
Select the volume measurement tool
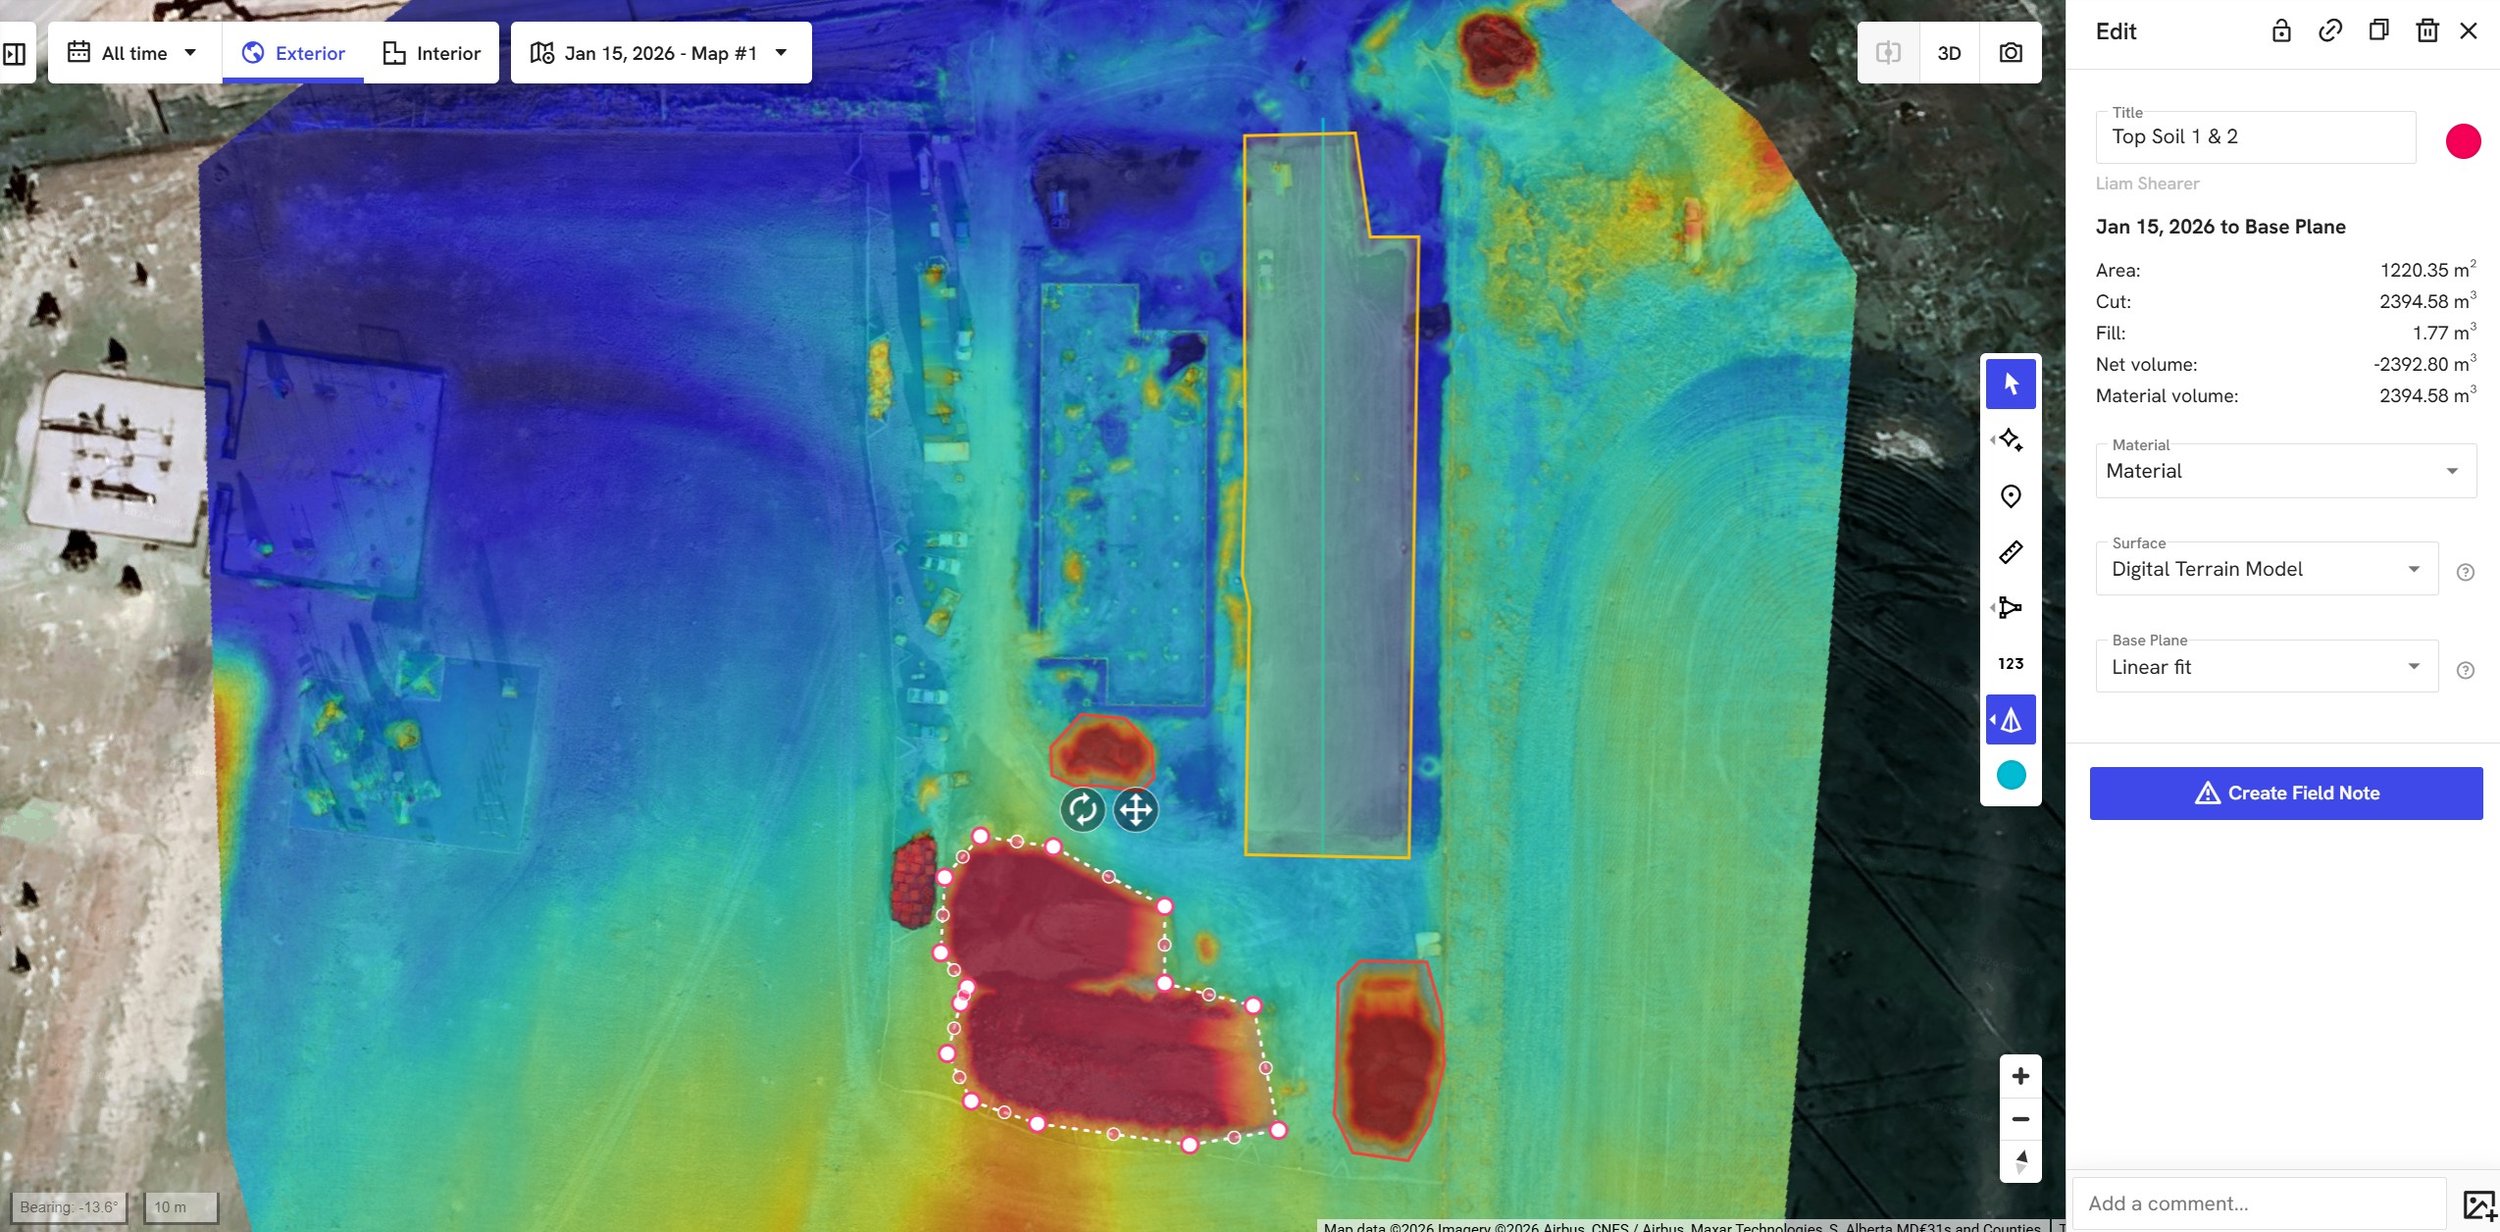pyautogui.click(x=2010, y=719)
